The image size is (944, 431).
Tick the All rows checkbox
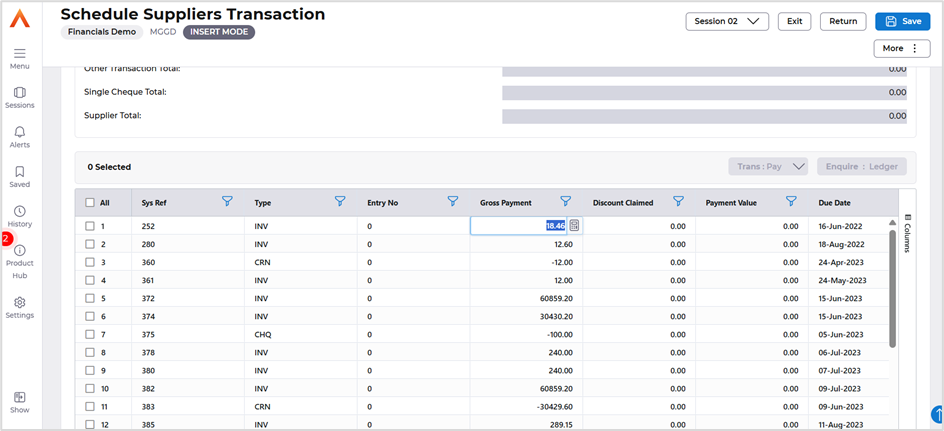click(x=90, y=202)
